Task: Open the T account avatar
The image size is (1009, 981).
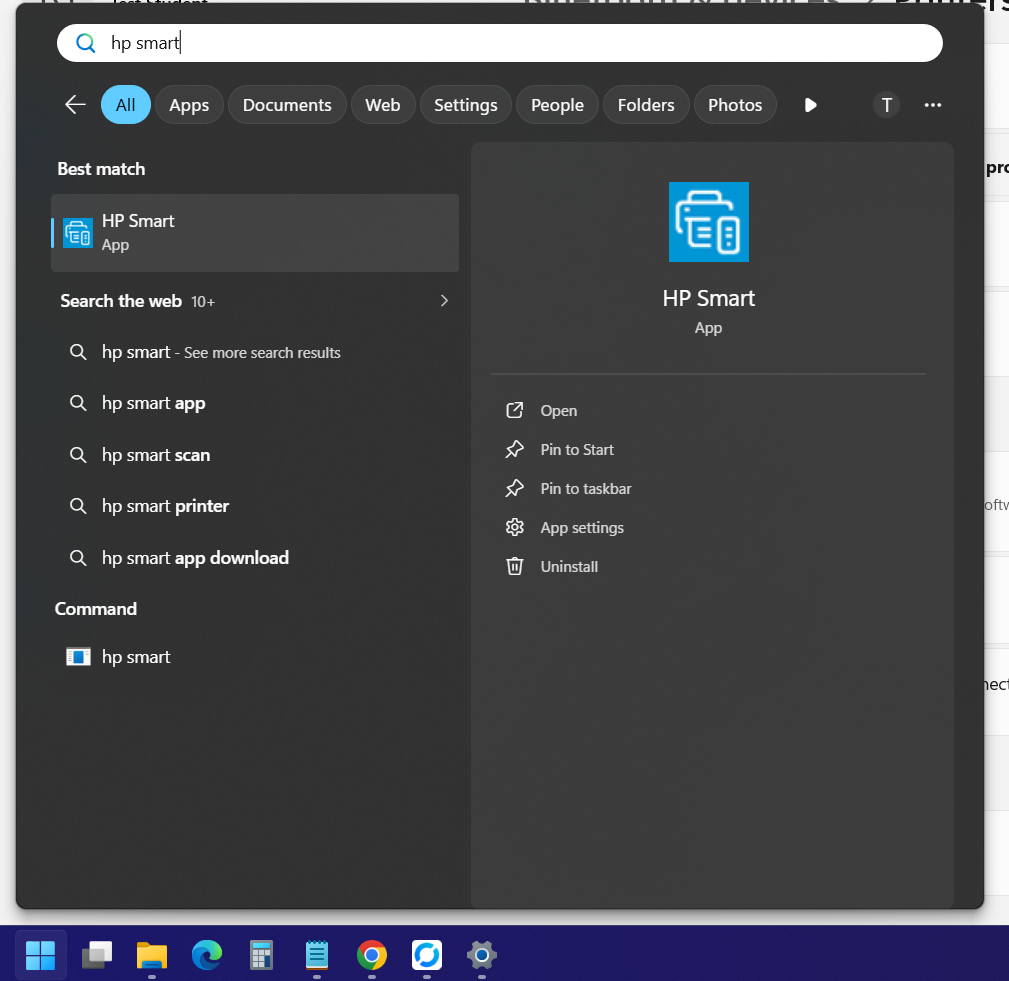Action: coord(886,105)
